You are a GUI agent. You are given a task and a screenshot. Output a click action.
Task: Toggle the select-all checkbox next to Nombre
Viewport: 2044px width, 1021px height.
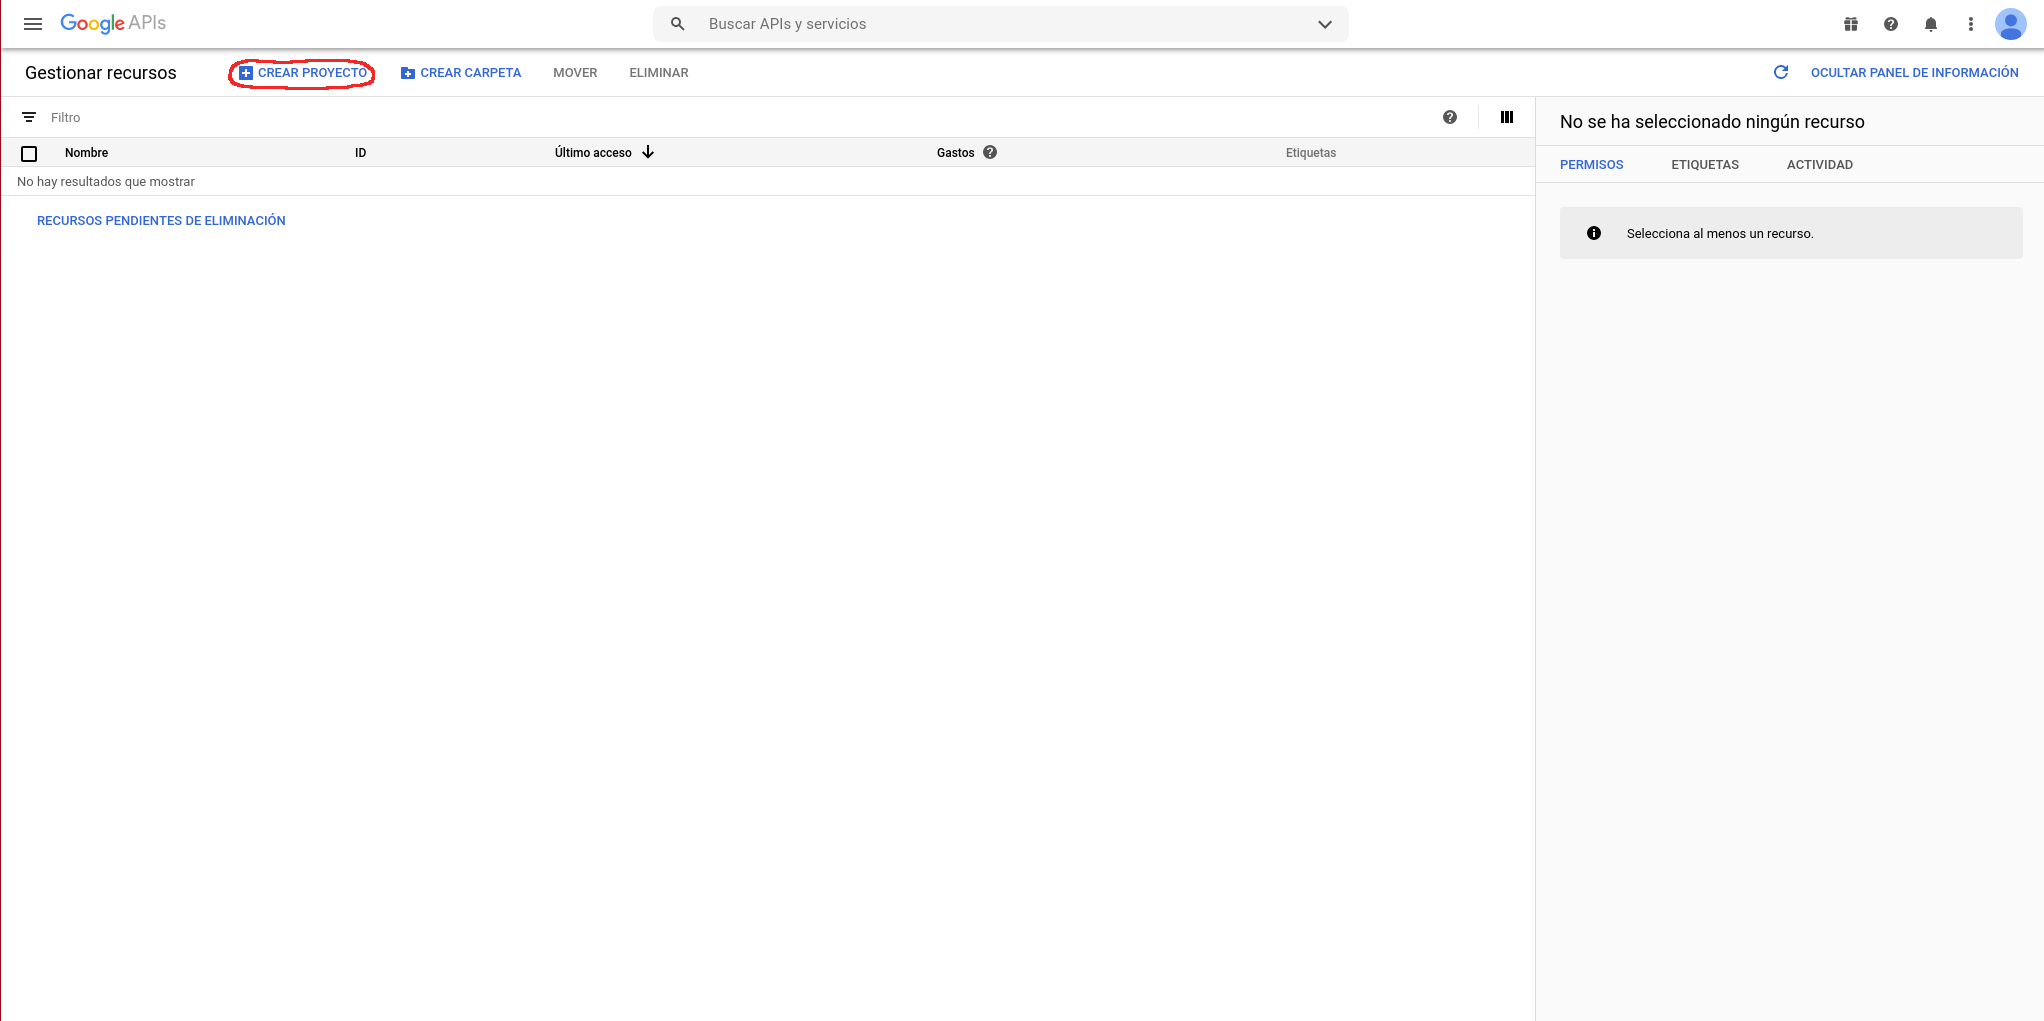pyautogui.click(x=29, y=153)
